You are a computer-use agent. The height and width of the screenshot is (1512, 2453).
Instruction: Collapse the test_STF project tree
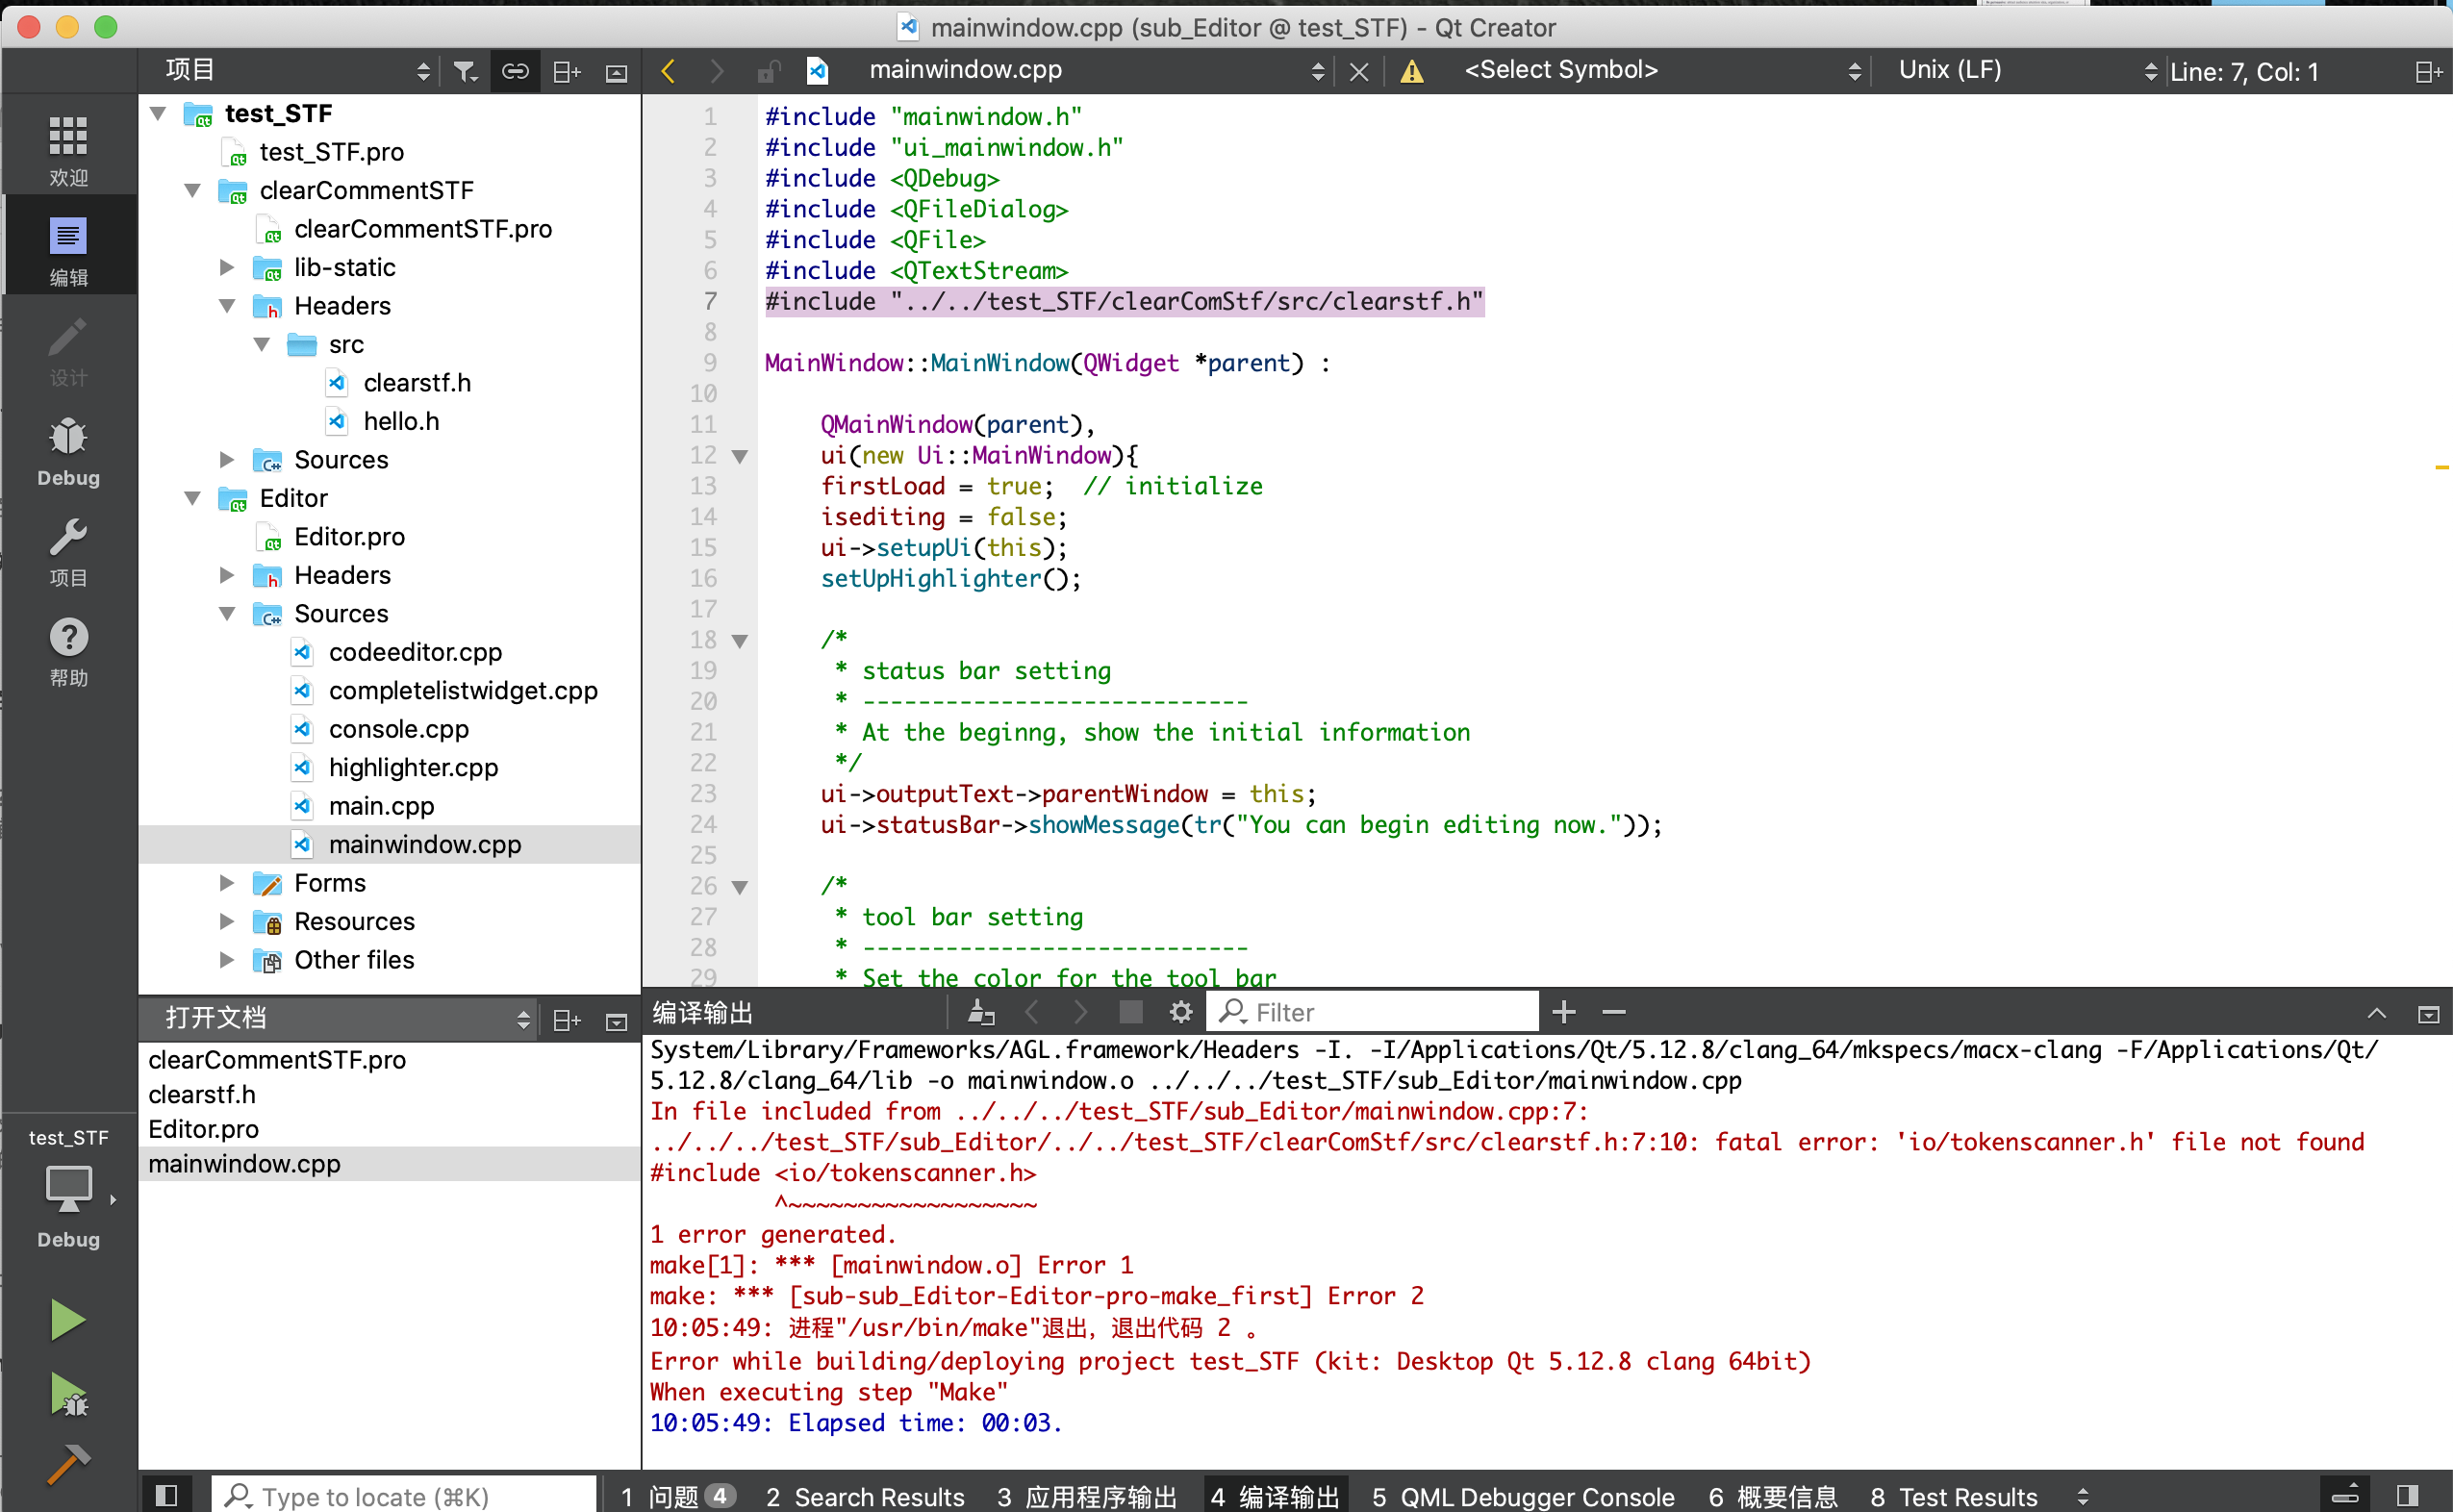coord(158,113)
